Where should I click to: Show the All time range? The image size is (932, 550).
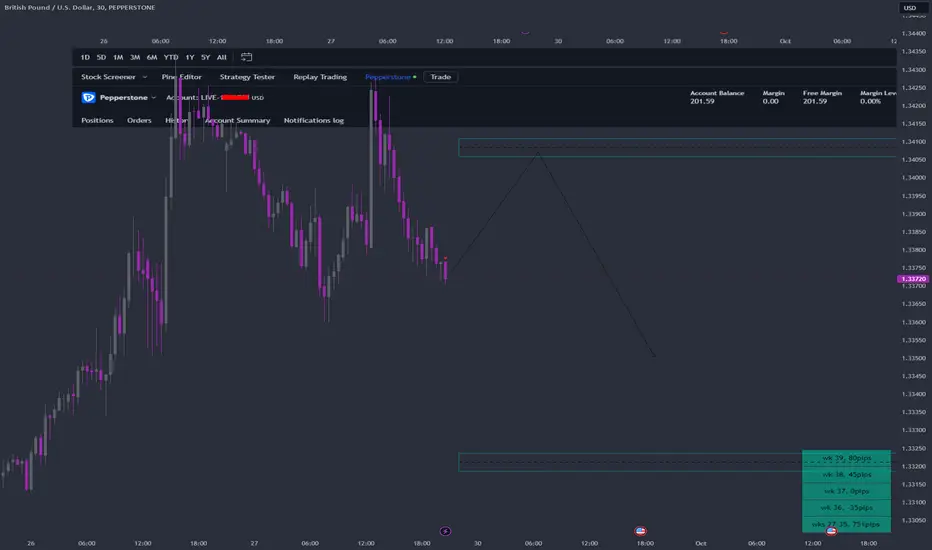click(x=222, y=57)
